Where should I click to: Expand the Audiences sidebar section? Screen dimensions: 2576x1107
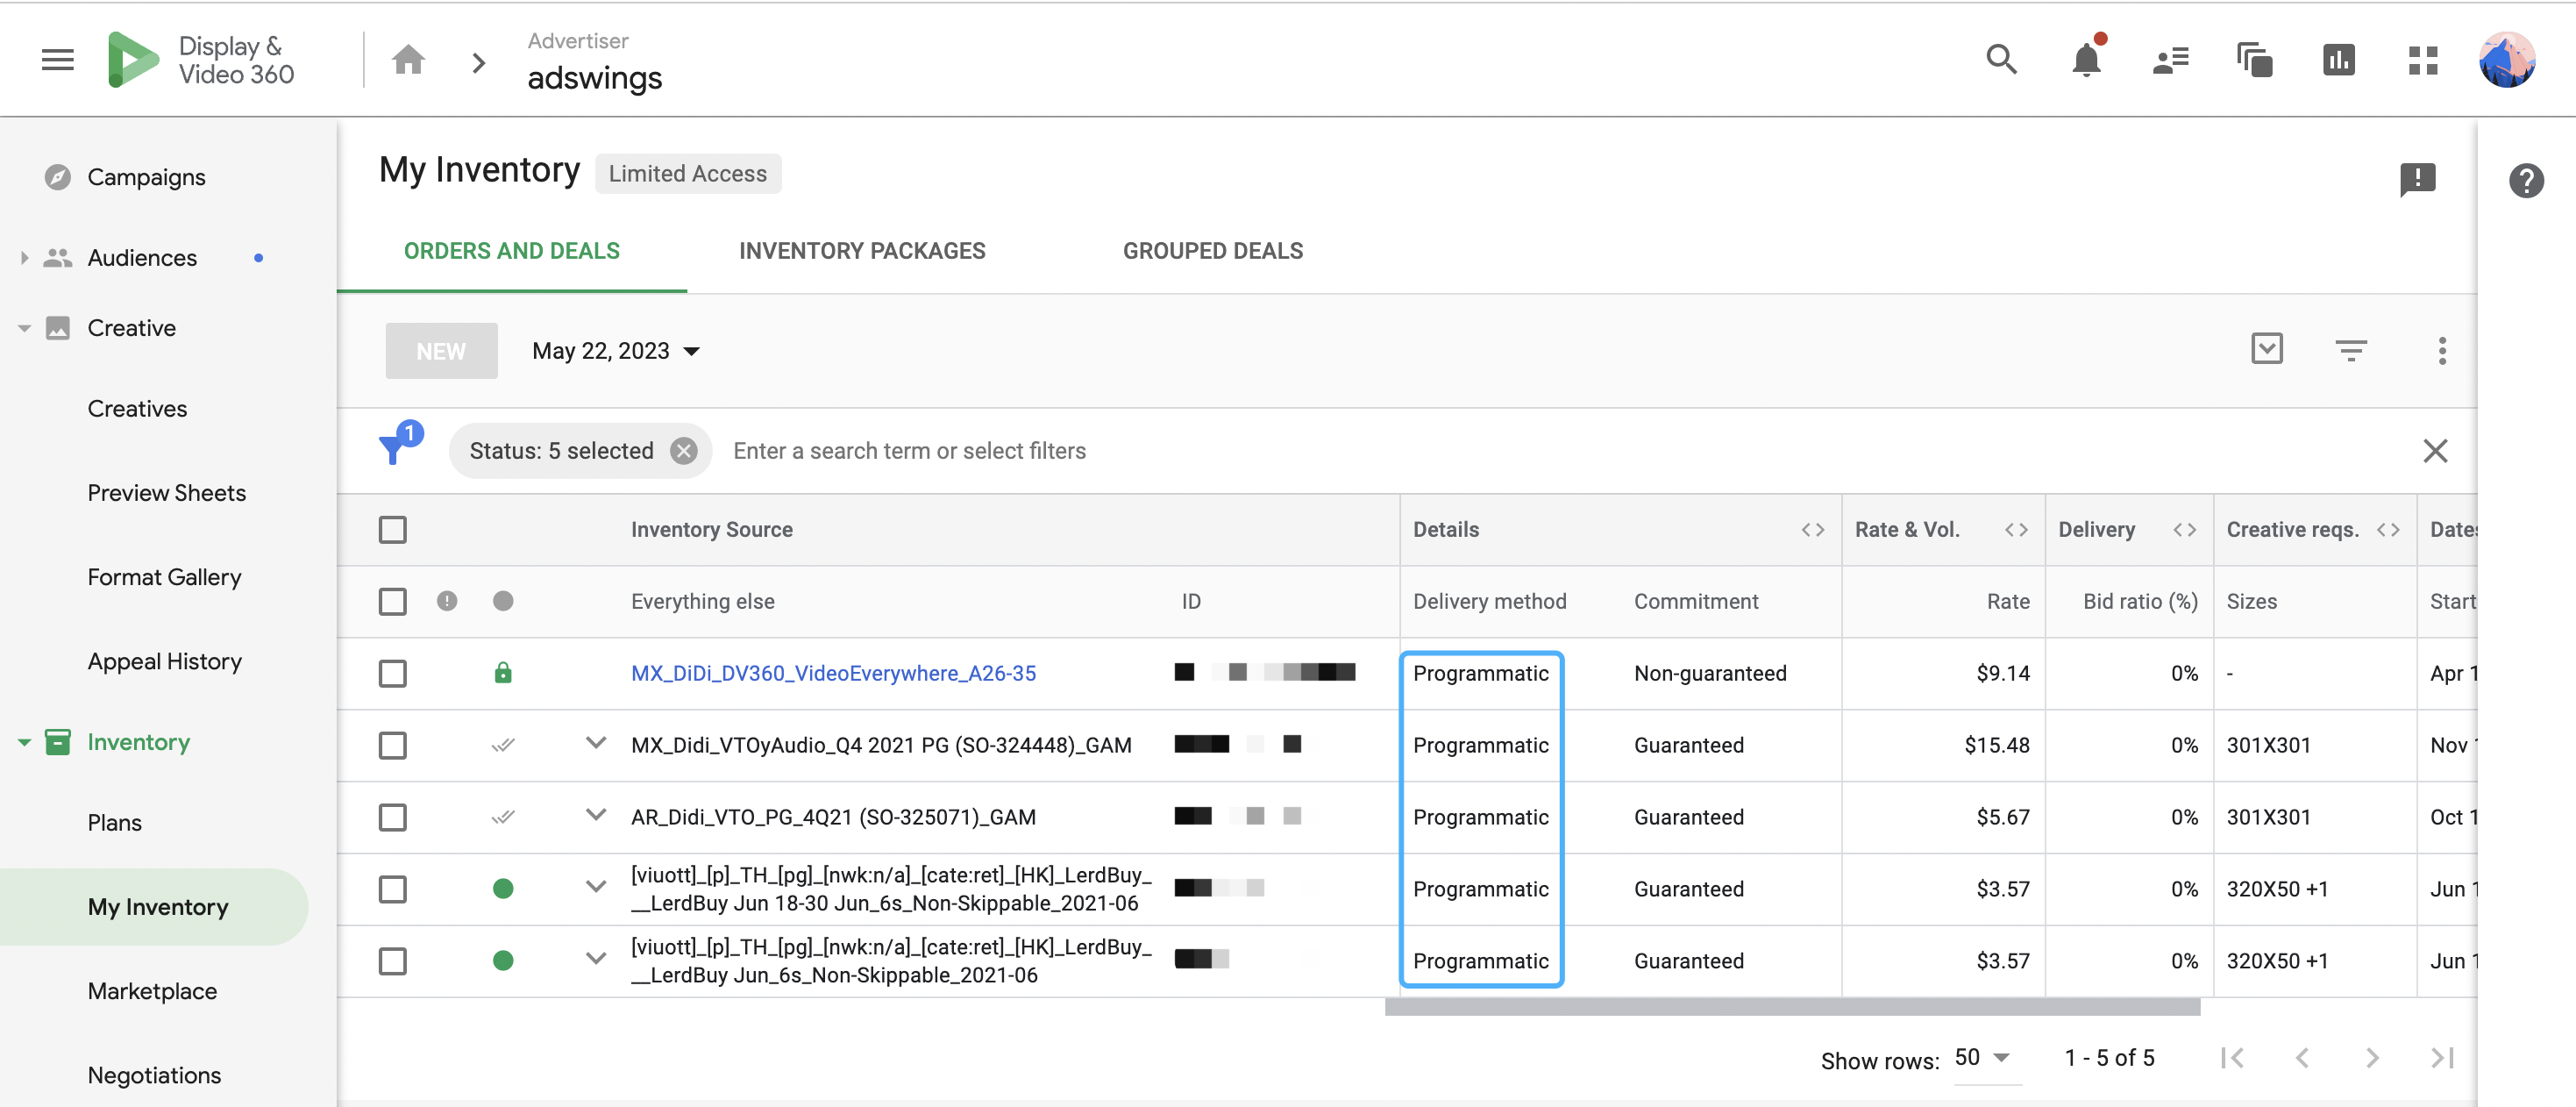pyautogui.click(x=24, y=258)
